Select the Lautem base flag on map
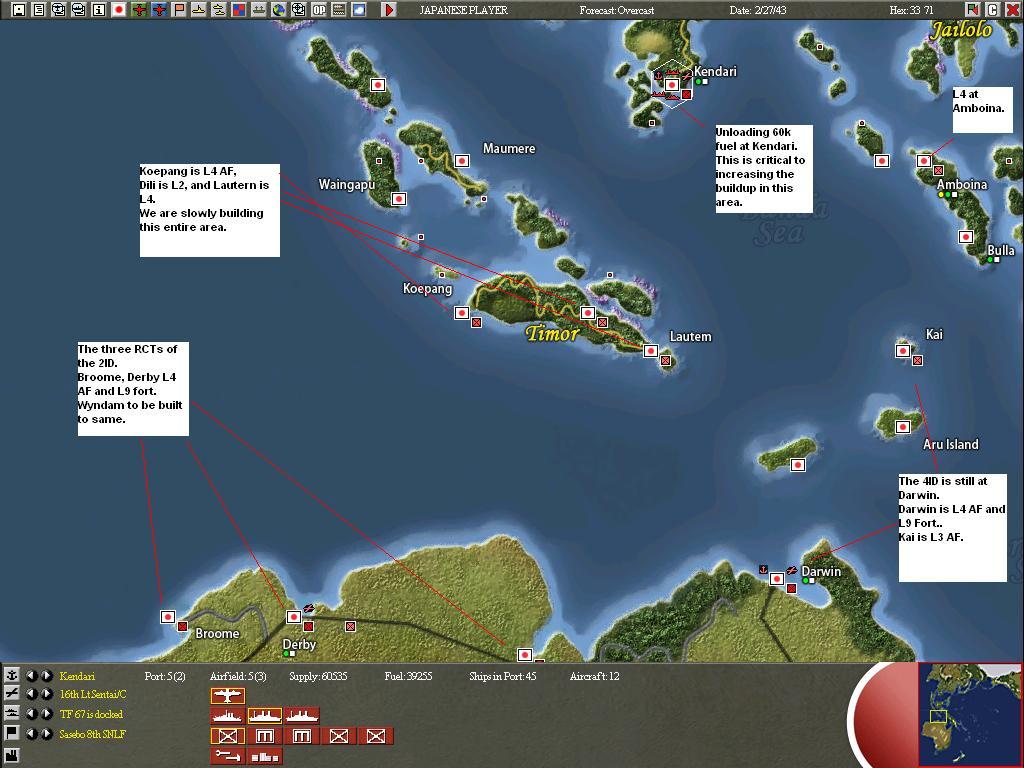Viewport: 1024px width, 768px height. pos(650,351)
